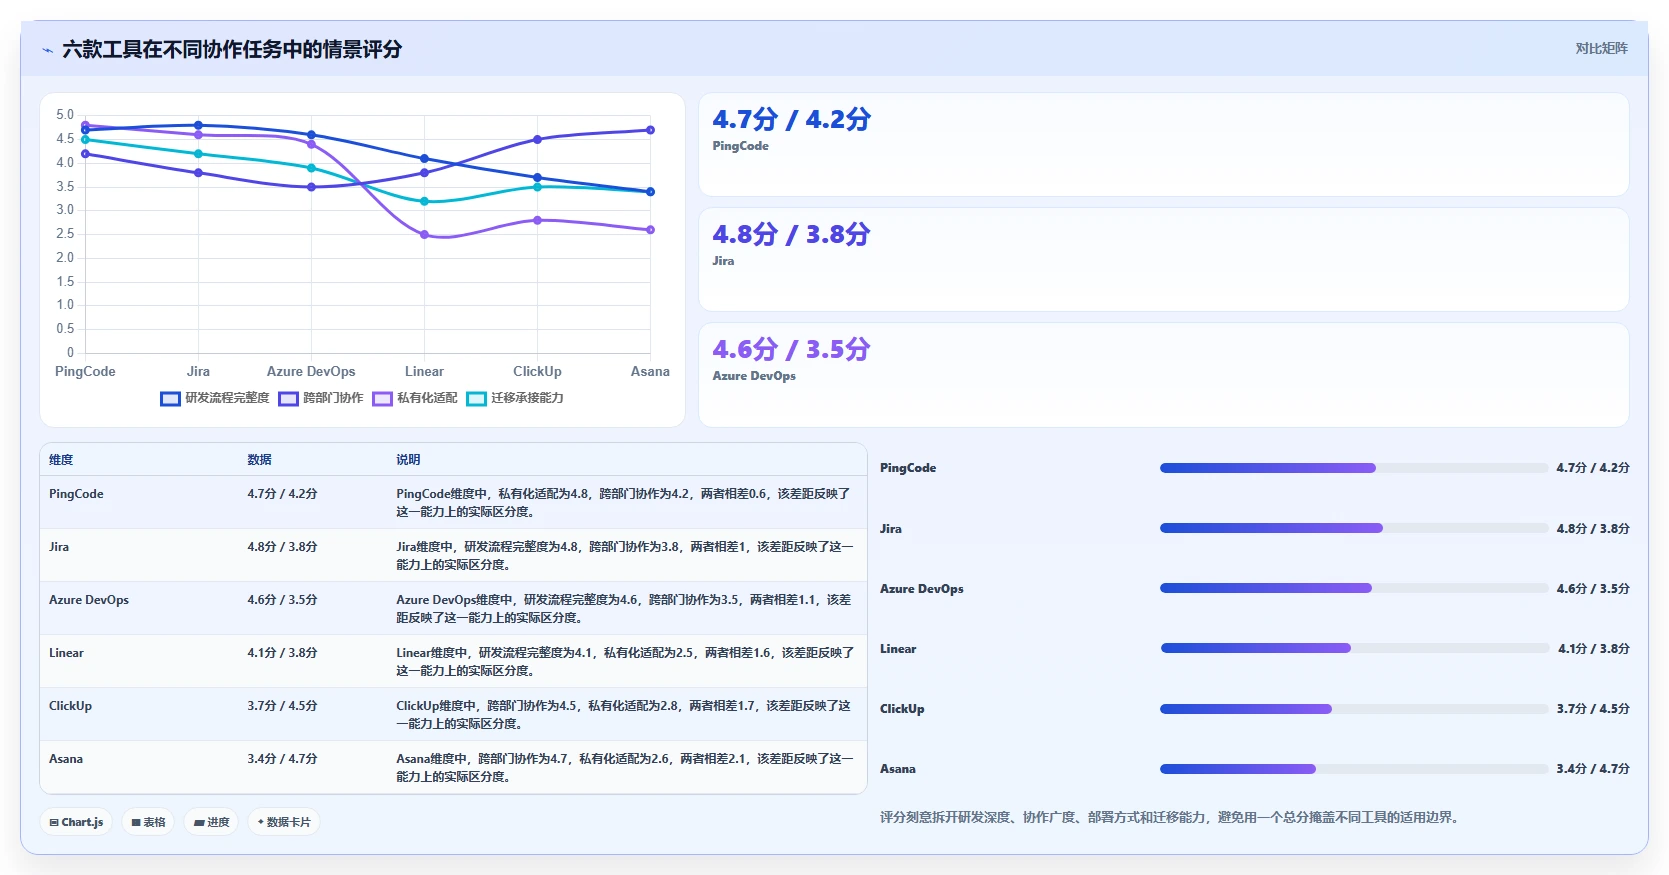This screenshot has width=1669, height=875.
Task: Click the ClickUp progress bar
Action: 1354,709
